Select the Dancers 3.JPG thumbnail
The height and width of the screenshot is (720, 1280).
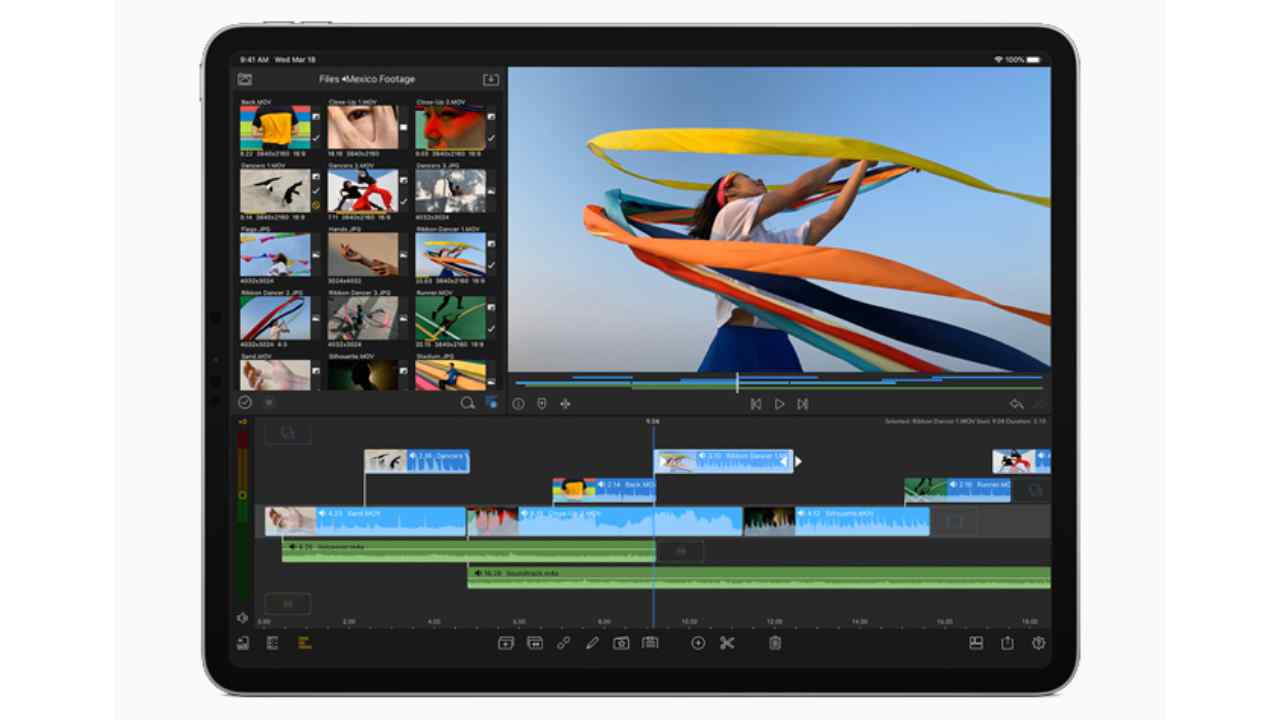[x=450, y=191]
